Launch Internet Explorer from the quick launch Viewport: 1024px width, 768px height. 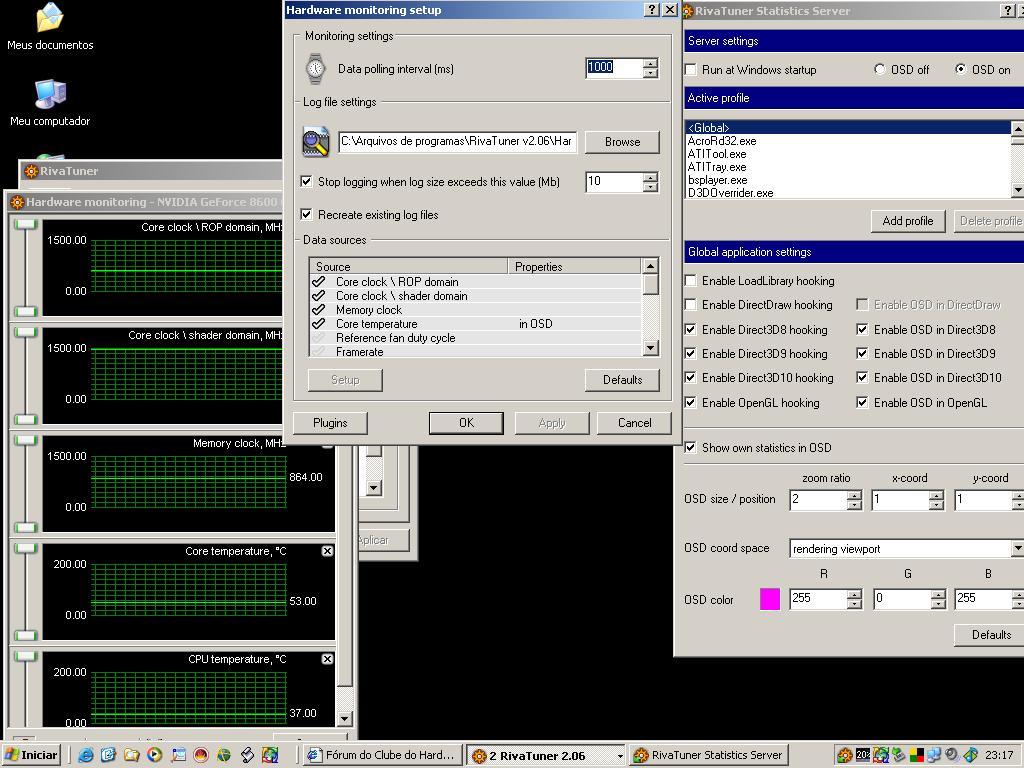[x=86, y=755]
